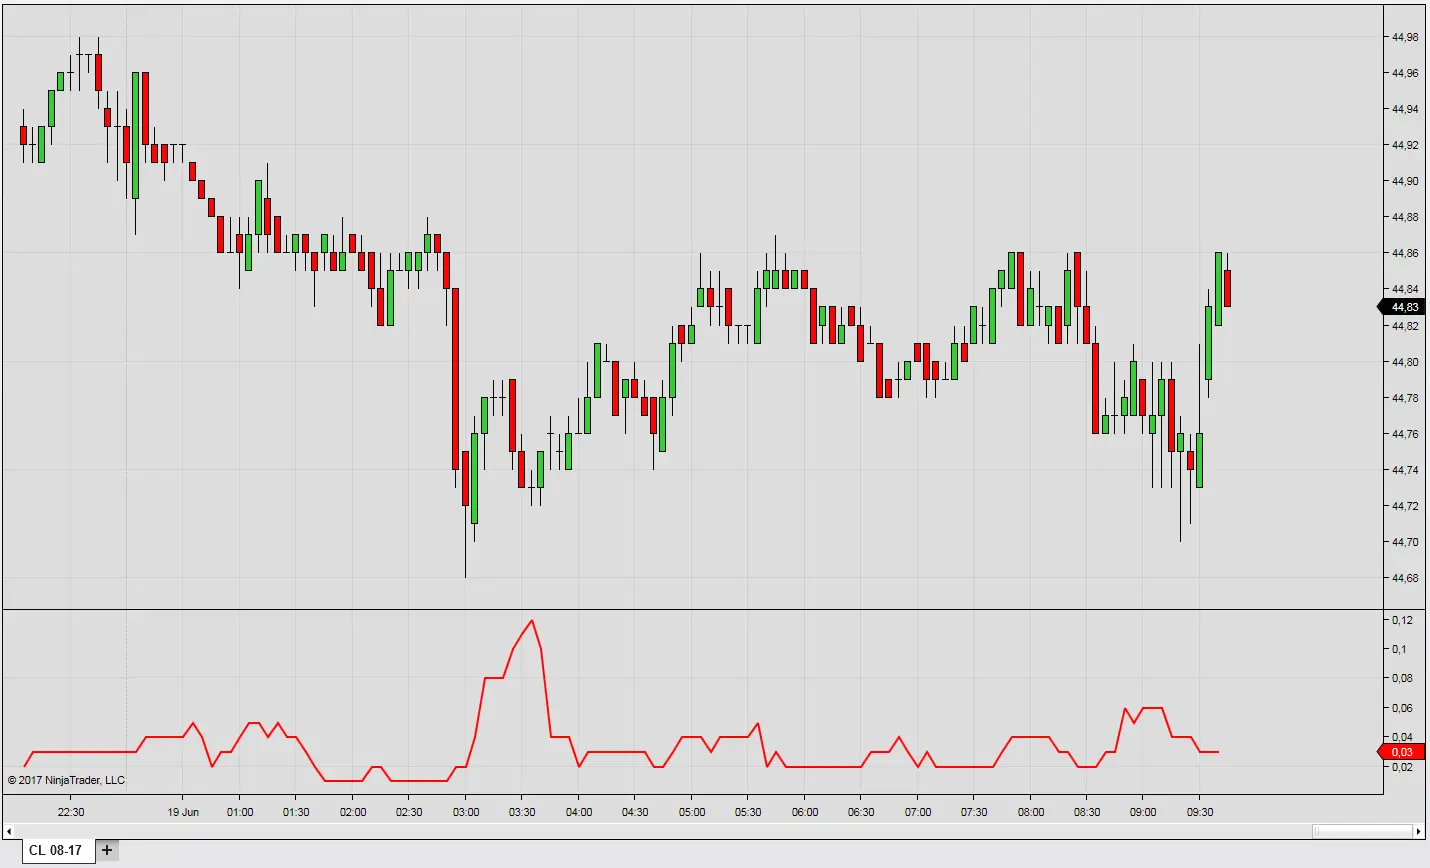Click the 08:30 time axis label
The width and height of the screenshot is (1430, 868).
1087,812
